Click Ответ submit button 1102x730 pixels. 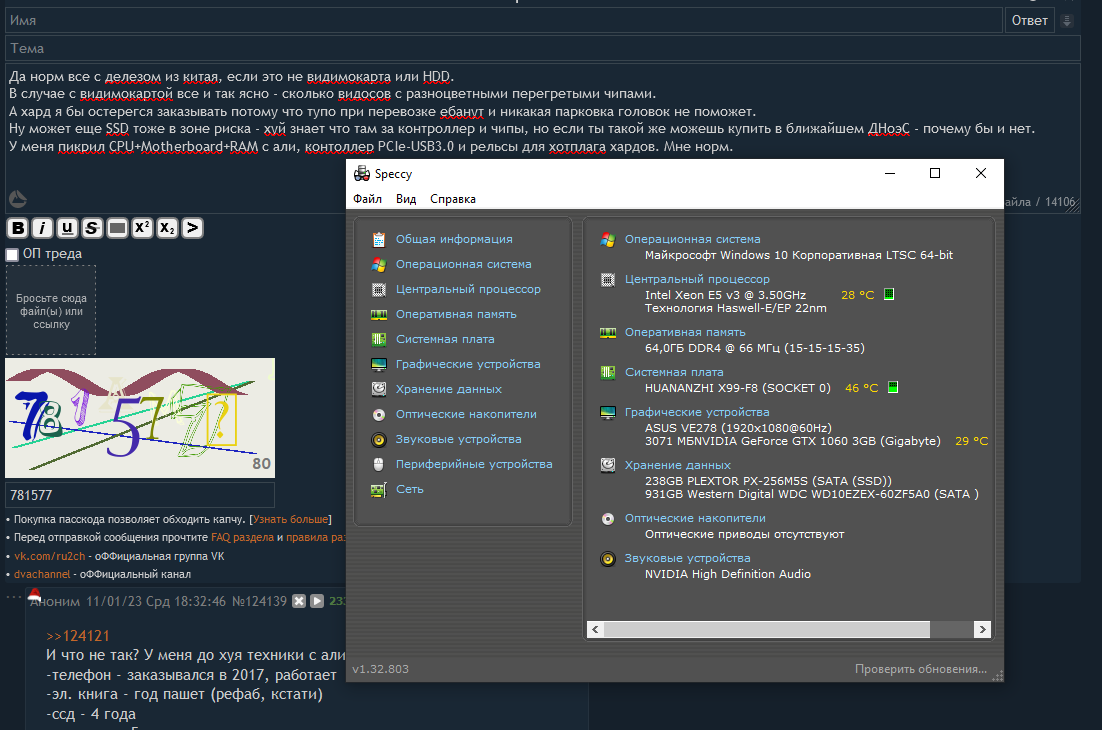(x=1030, y=20)
